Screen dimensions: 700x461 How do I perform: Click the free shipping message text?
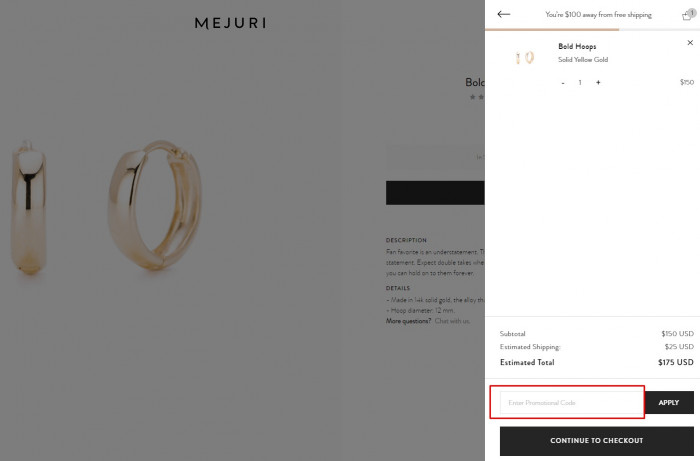(x=598, y=15)
